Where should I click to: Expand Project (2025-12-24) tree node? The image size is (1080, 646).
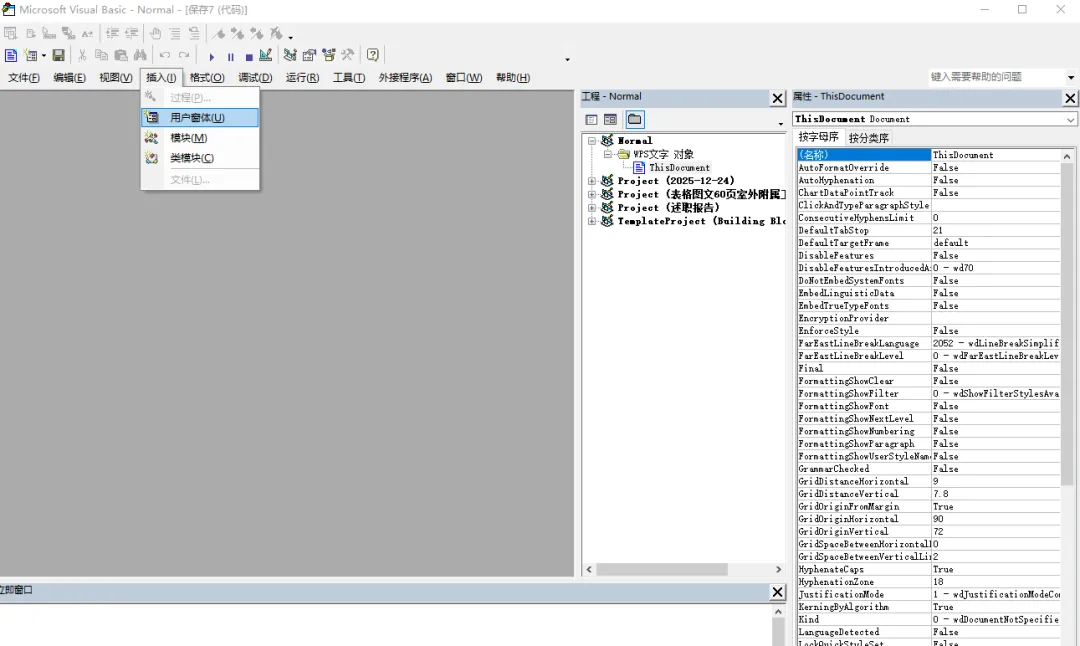(x=592, y=181)
